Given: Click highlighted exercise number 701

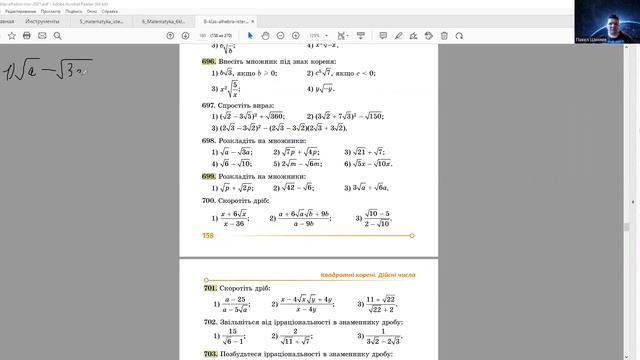Looking at the screenshot, I should click(x=210, y=288).
